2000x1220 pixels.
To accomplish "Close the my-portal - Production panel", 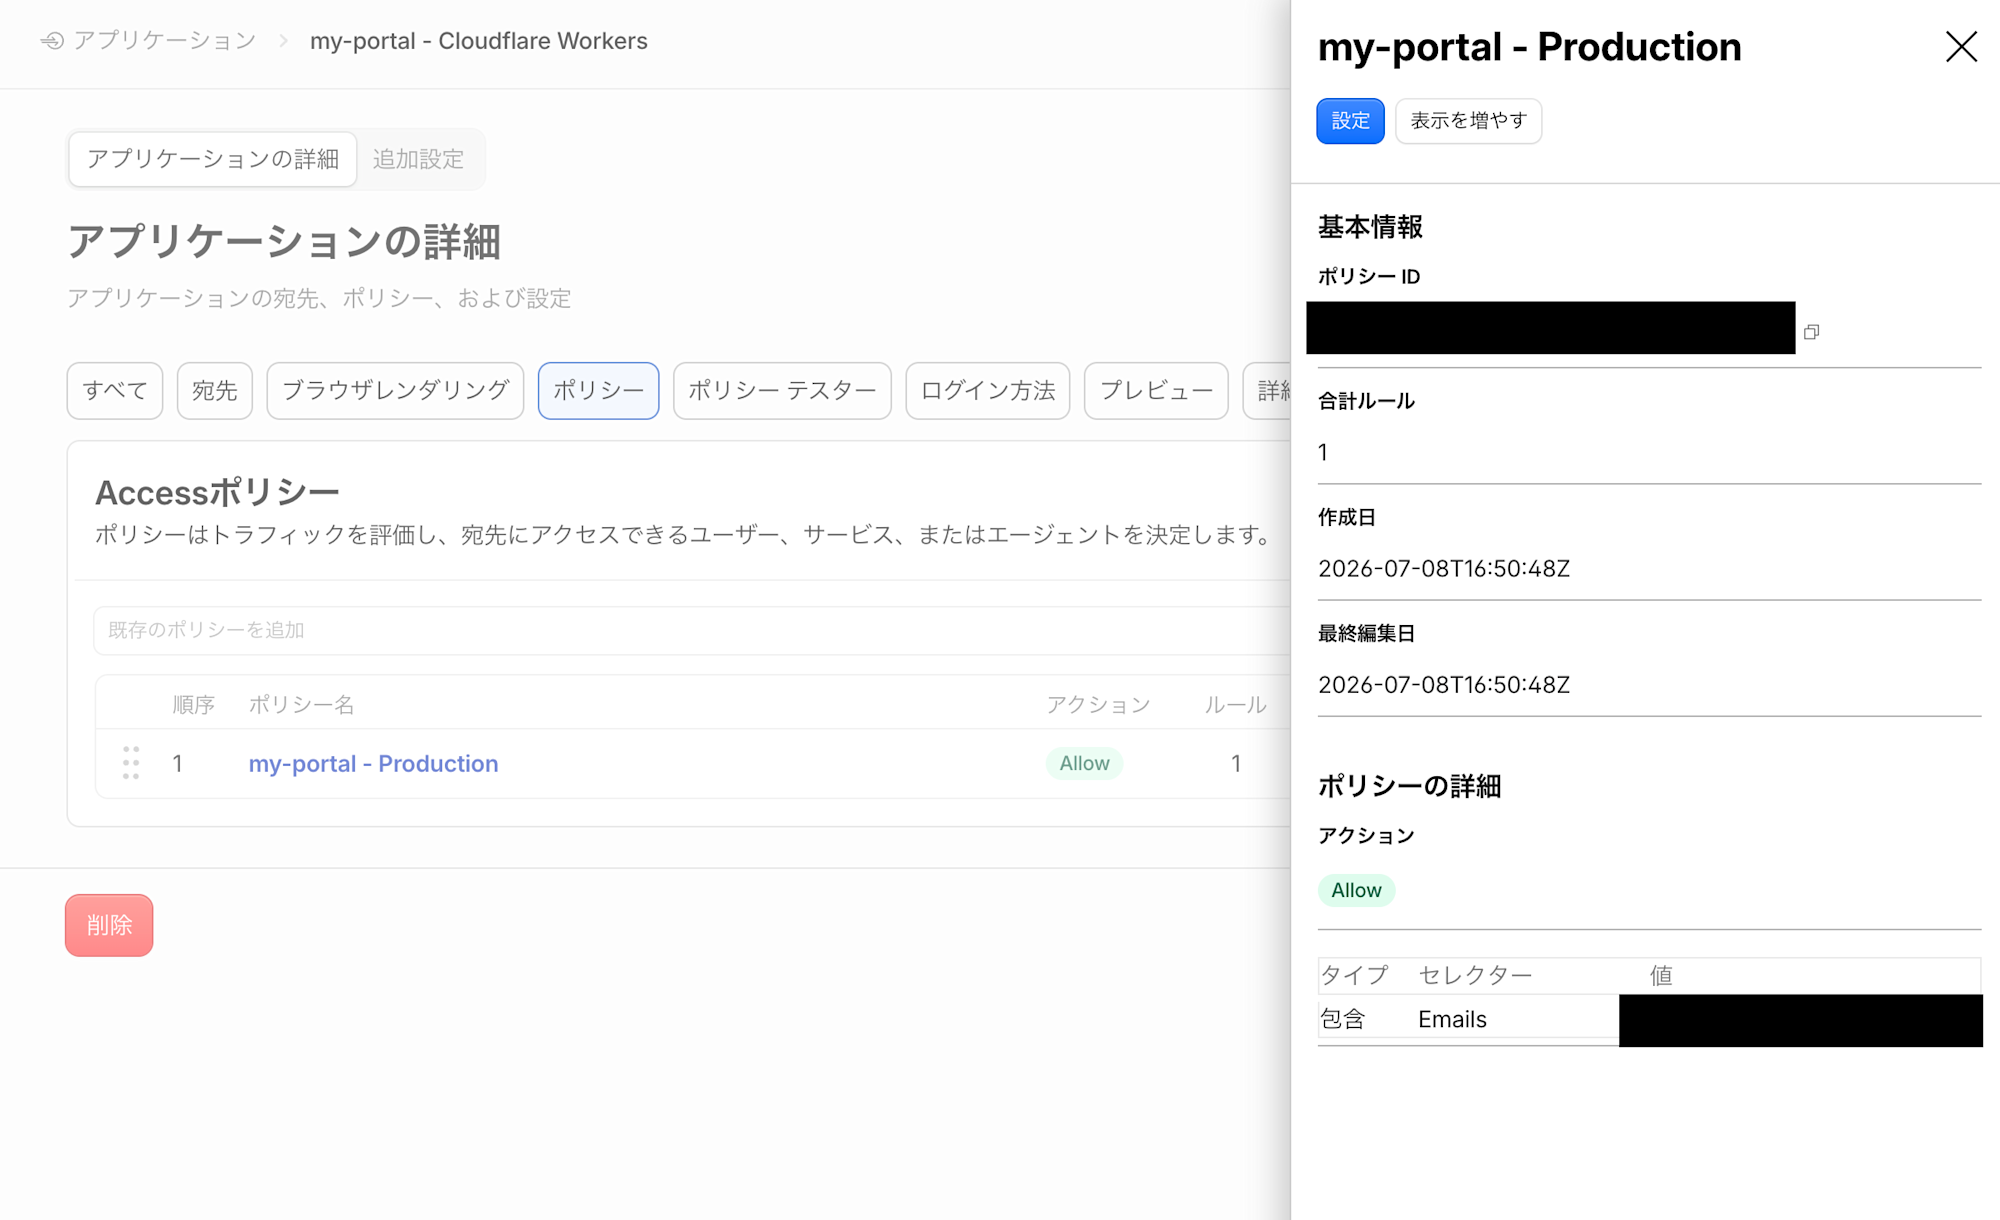I will point(1961,47).
